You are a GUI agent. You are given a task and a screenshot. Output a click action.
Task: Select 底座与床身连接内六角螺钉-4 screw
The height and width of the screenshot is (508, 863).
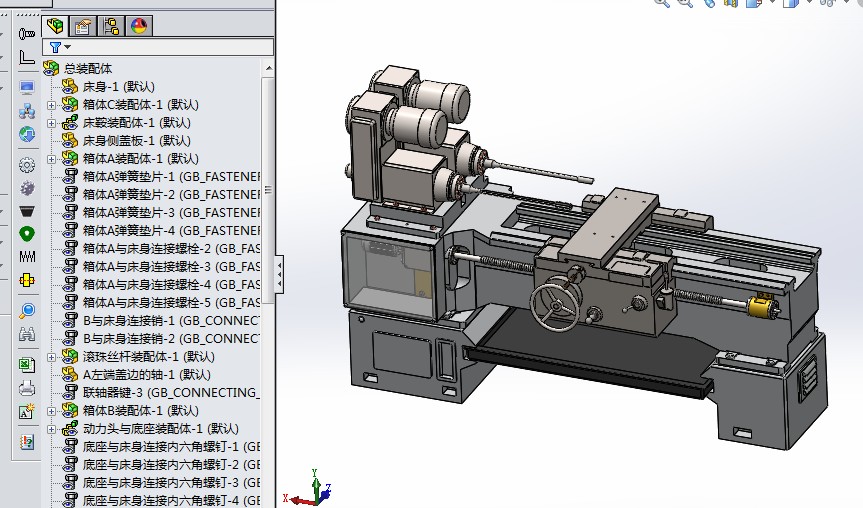171,500
